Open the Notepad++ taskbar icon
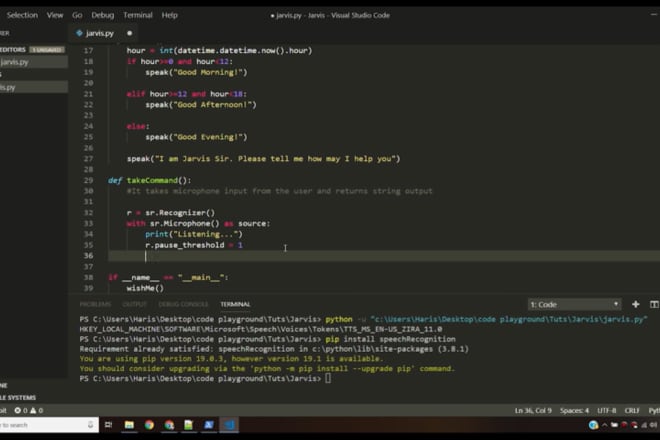The width and height of the screenshot is (660, 440). tap(189, 425)
